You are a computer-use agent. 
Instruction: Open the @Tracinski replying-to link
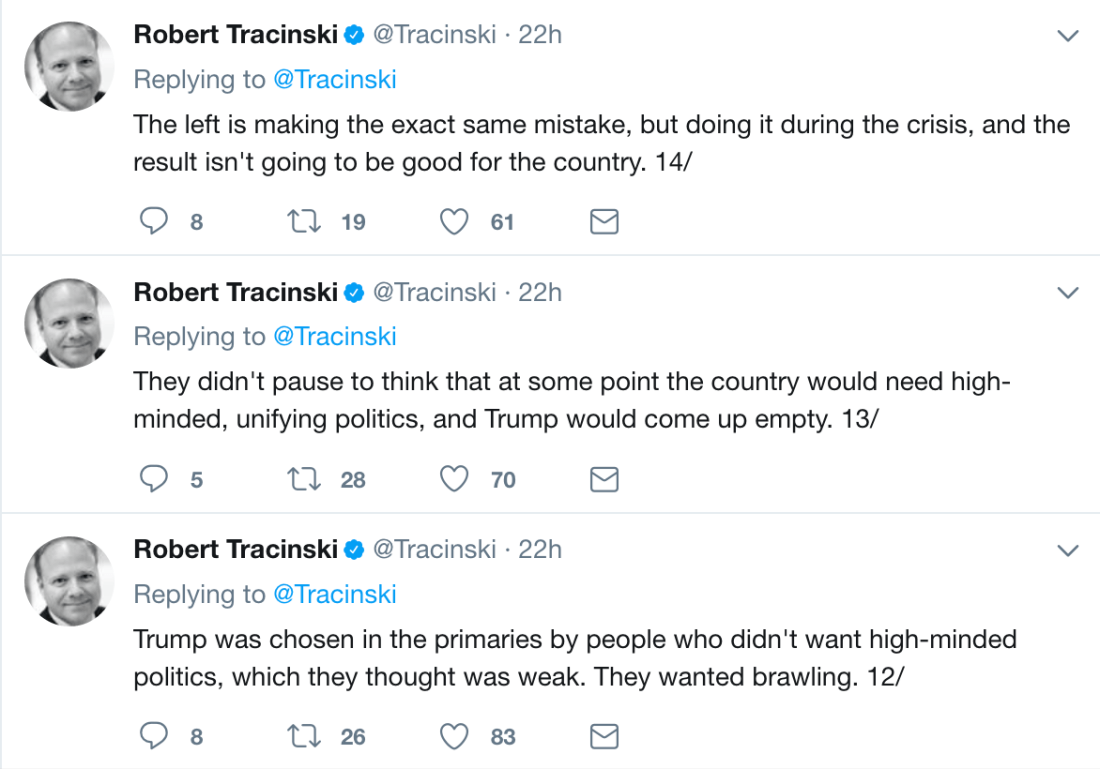(x=336, y=79)
